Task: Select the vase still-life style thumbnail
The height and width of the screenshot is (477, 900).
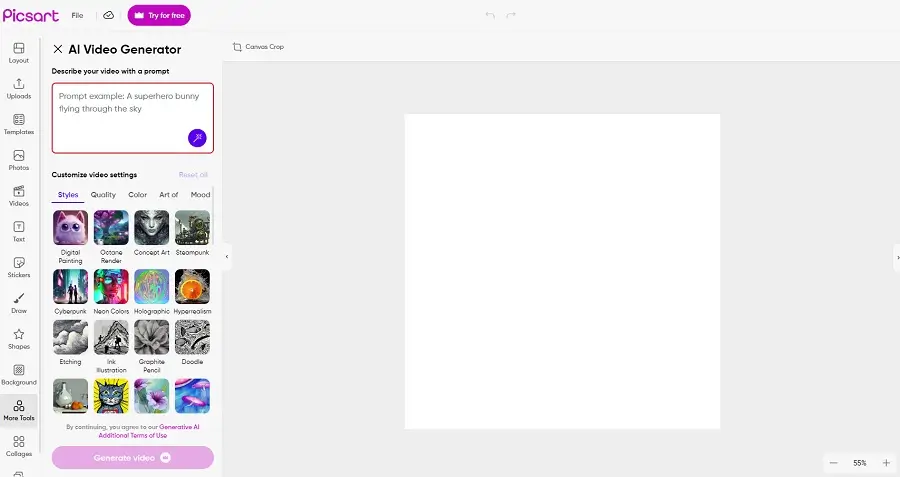Action: point(71,396)
